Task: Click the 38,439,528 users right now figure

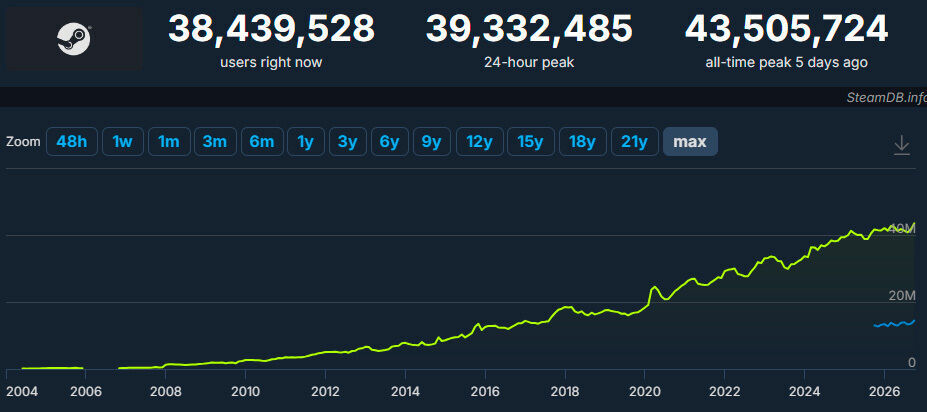Action: [x=271, y=28]
